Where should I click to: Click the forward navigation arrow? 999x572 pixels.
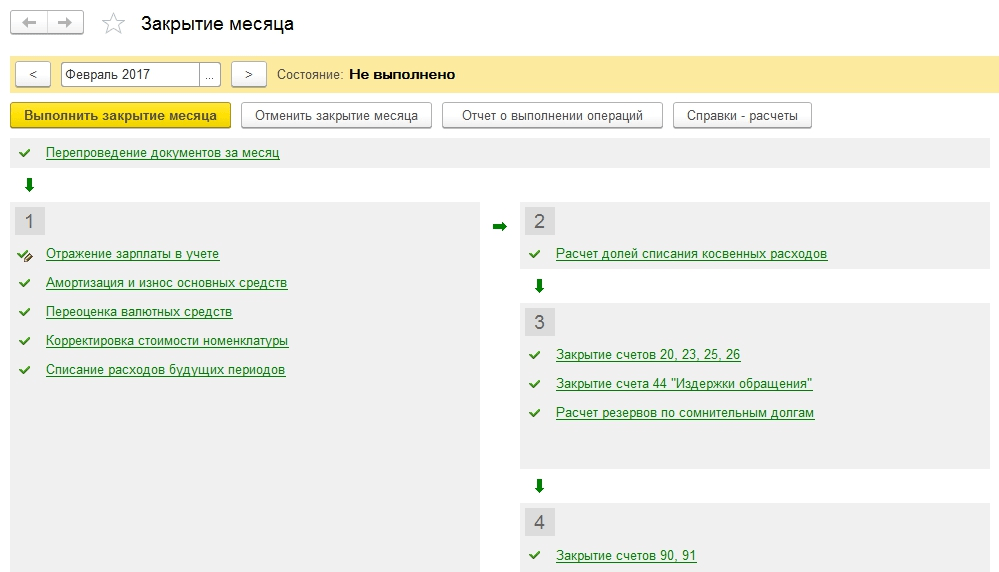[x=65, y=22]
